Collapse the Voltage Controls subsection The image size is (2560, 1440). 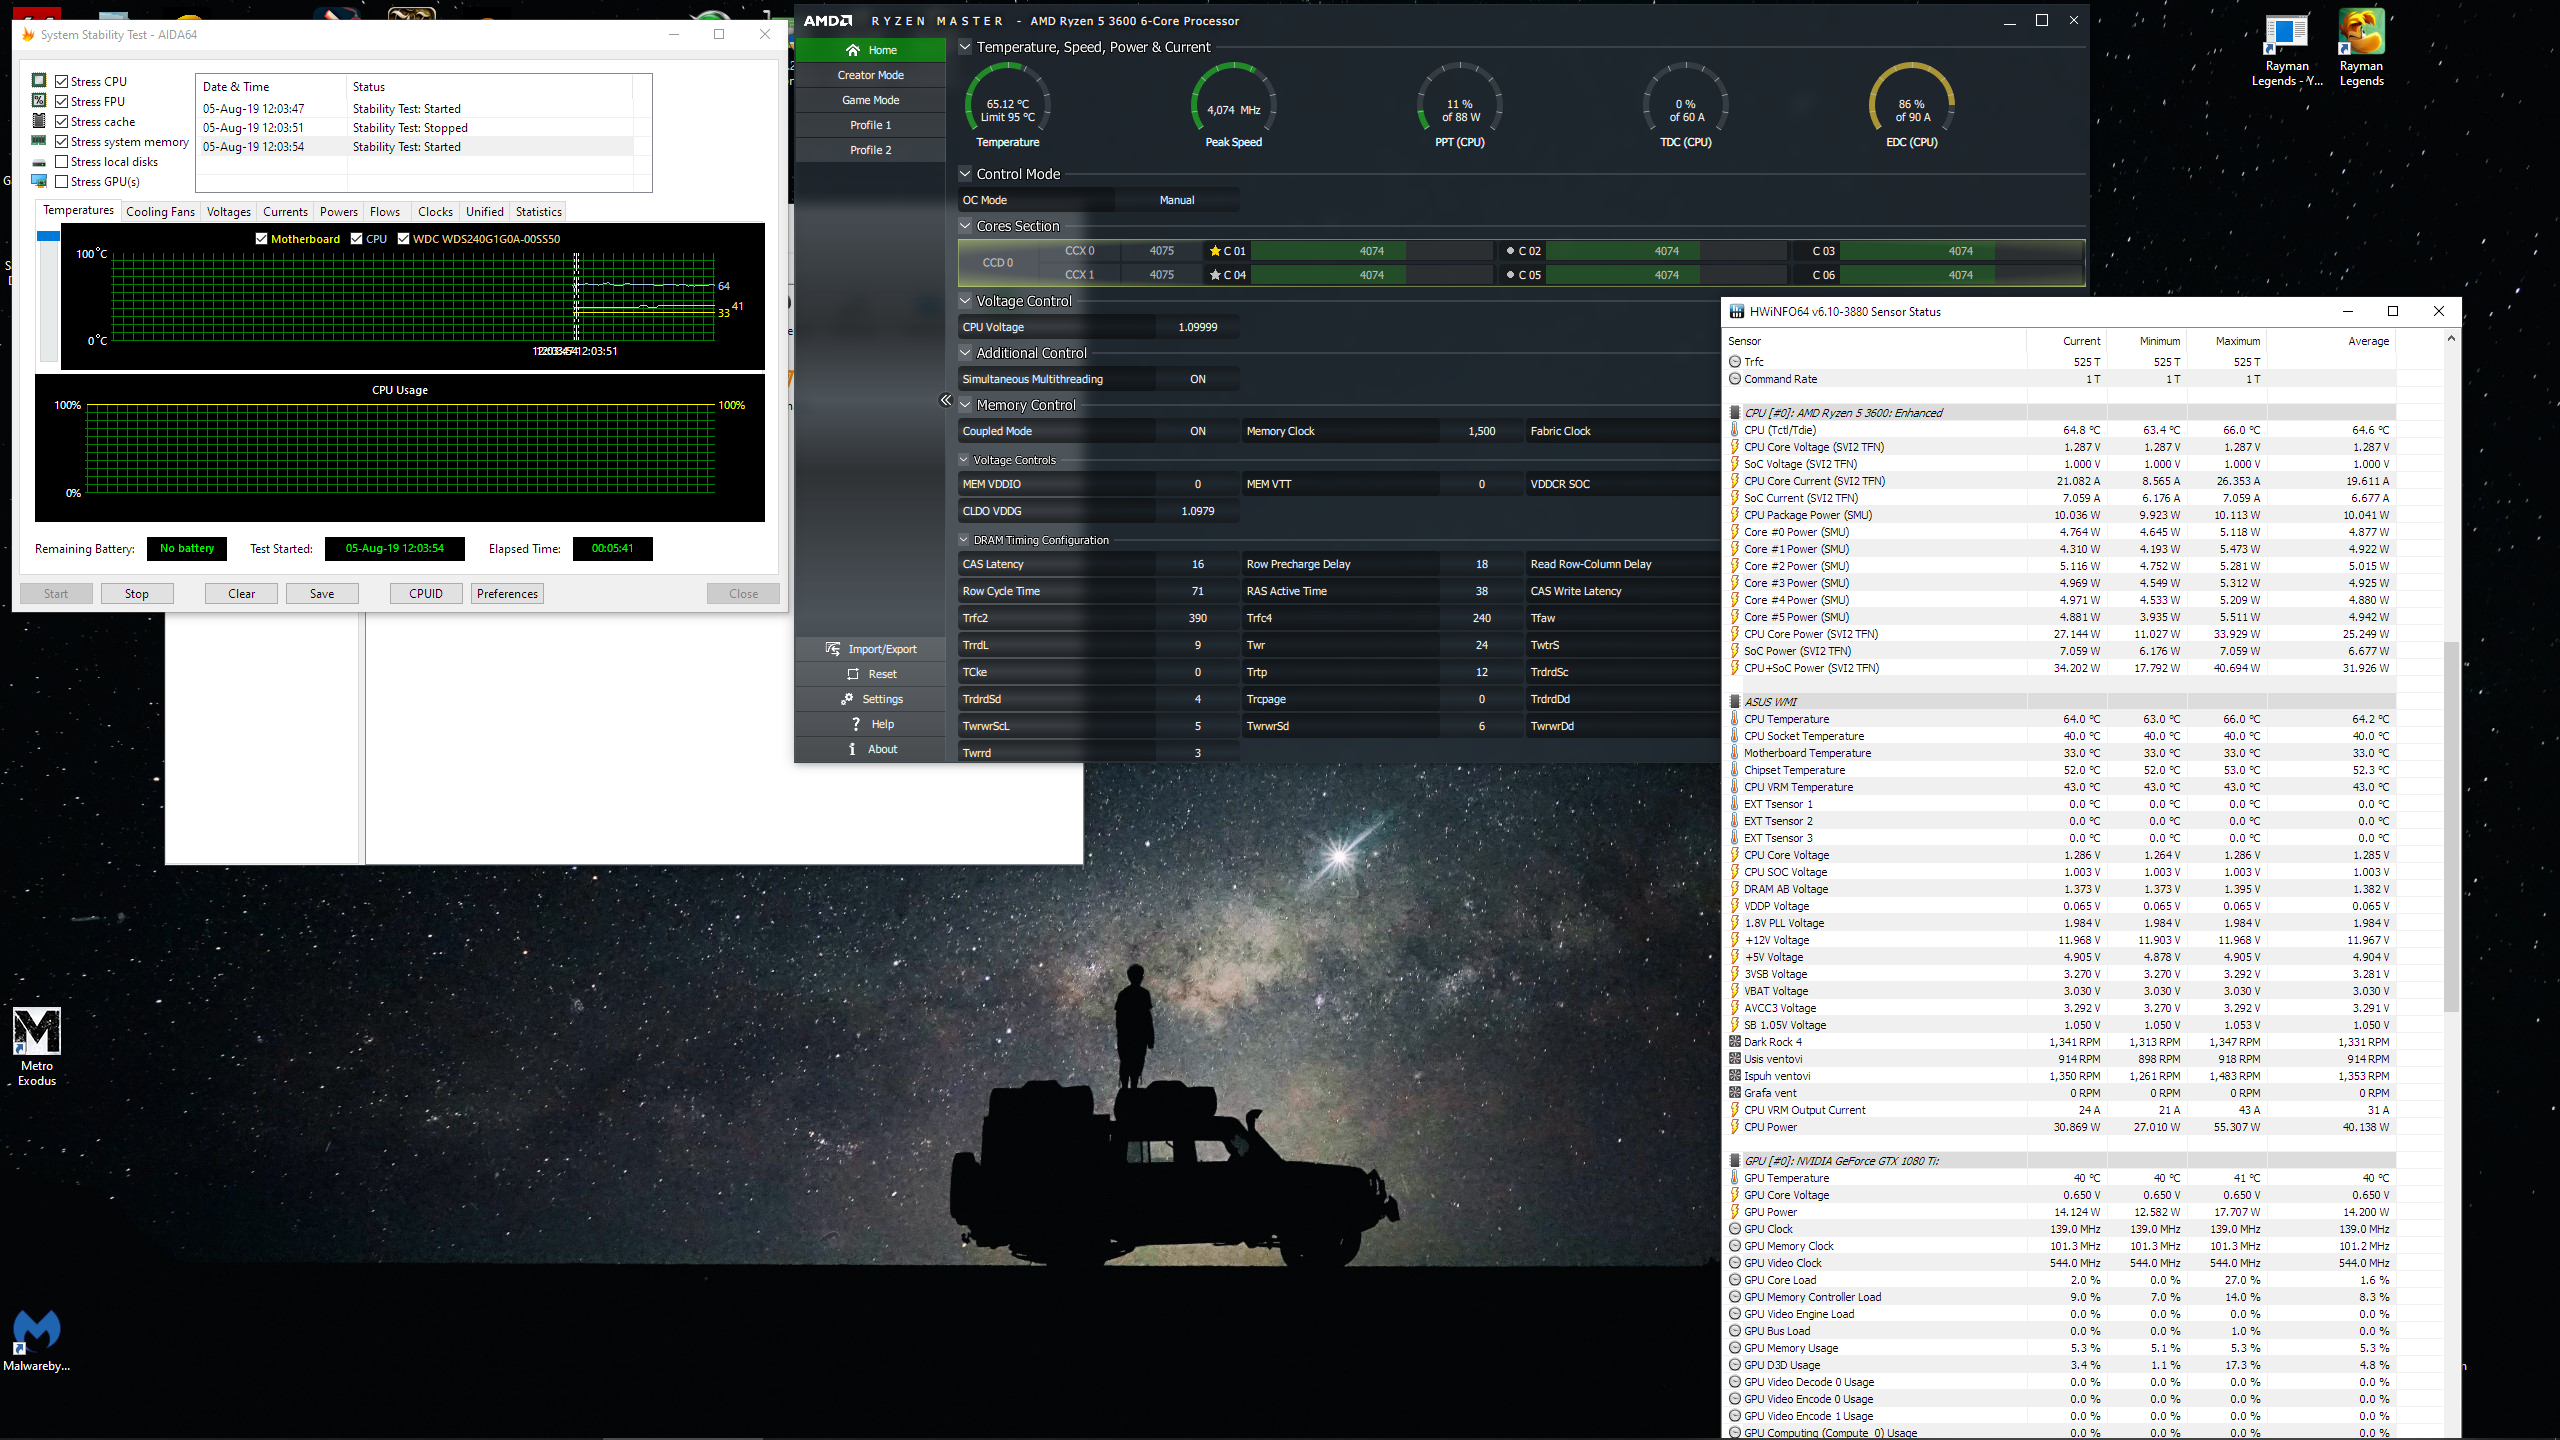[964, 460]
